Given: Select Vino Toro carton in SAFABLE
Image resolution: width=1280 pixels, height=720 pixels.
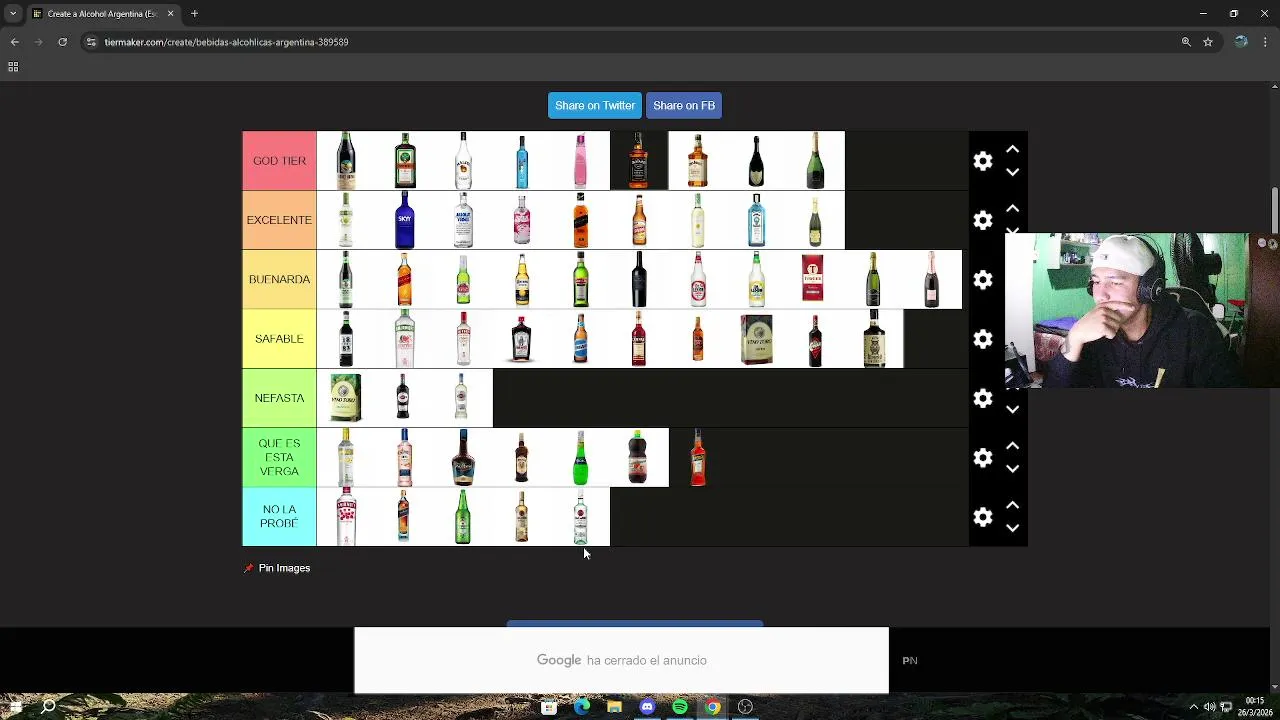Looking at the screenshot, I should 757,339.
